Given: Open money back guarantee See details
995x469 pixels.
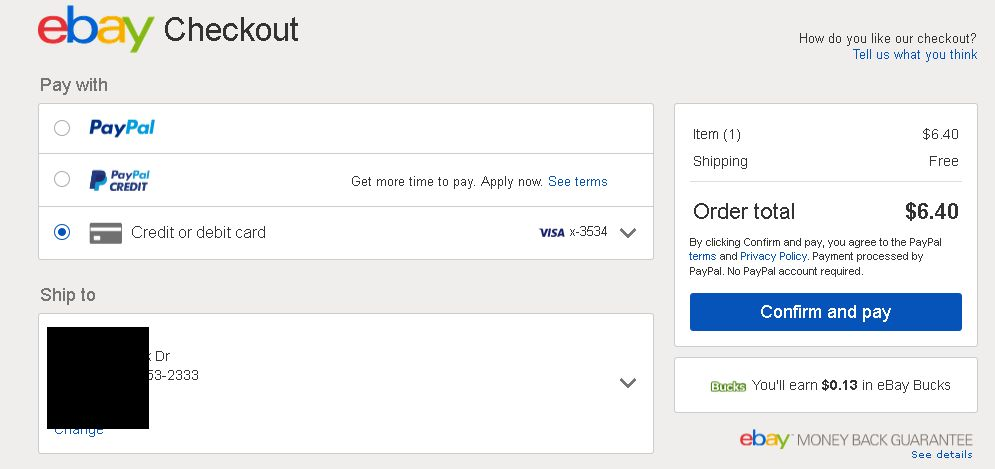Looking at the screenshot, I should (942, 454).
